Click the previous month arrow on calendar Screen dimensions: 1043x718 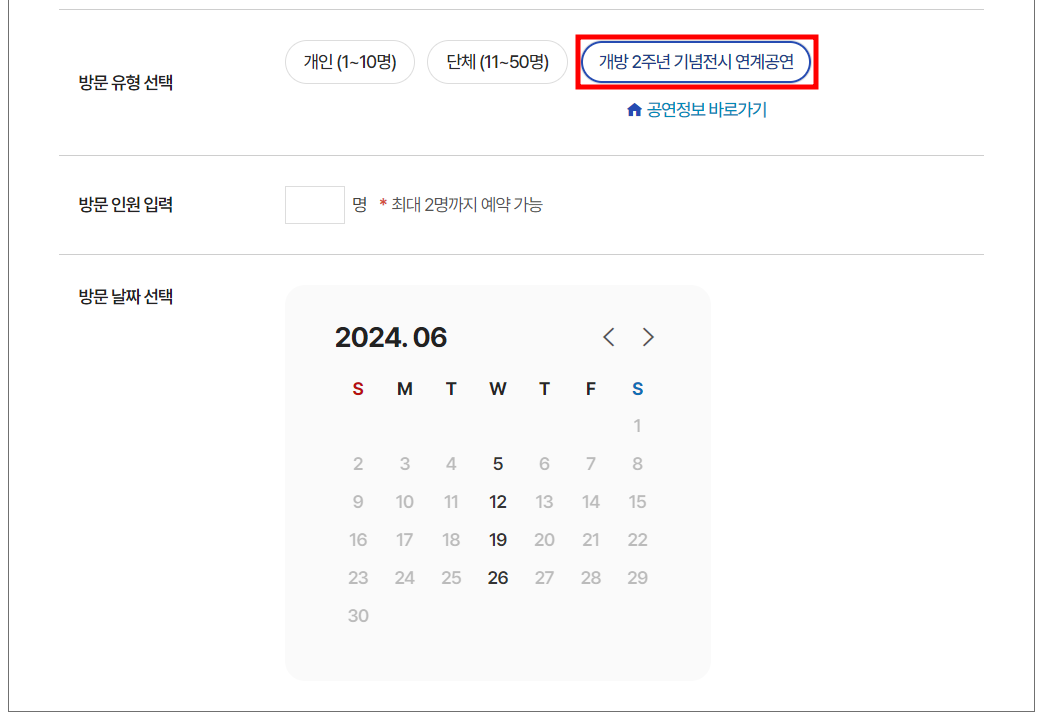[609, 337]
